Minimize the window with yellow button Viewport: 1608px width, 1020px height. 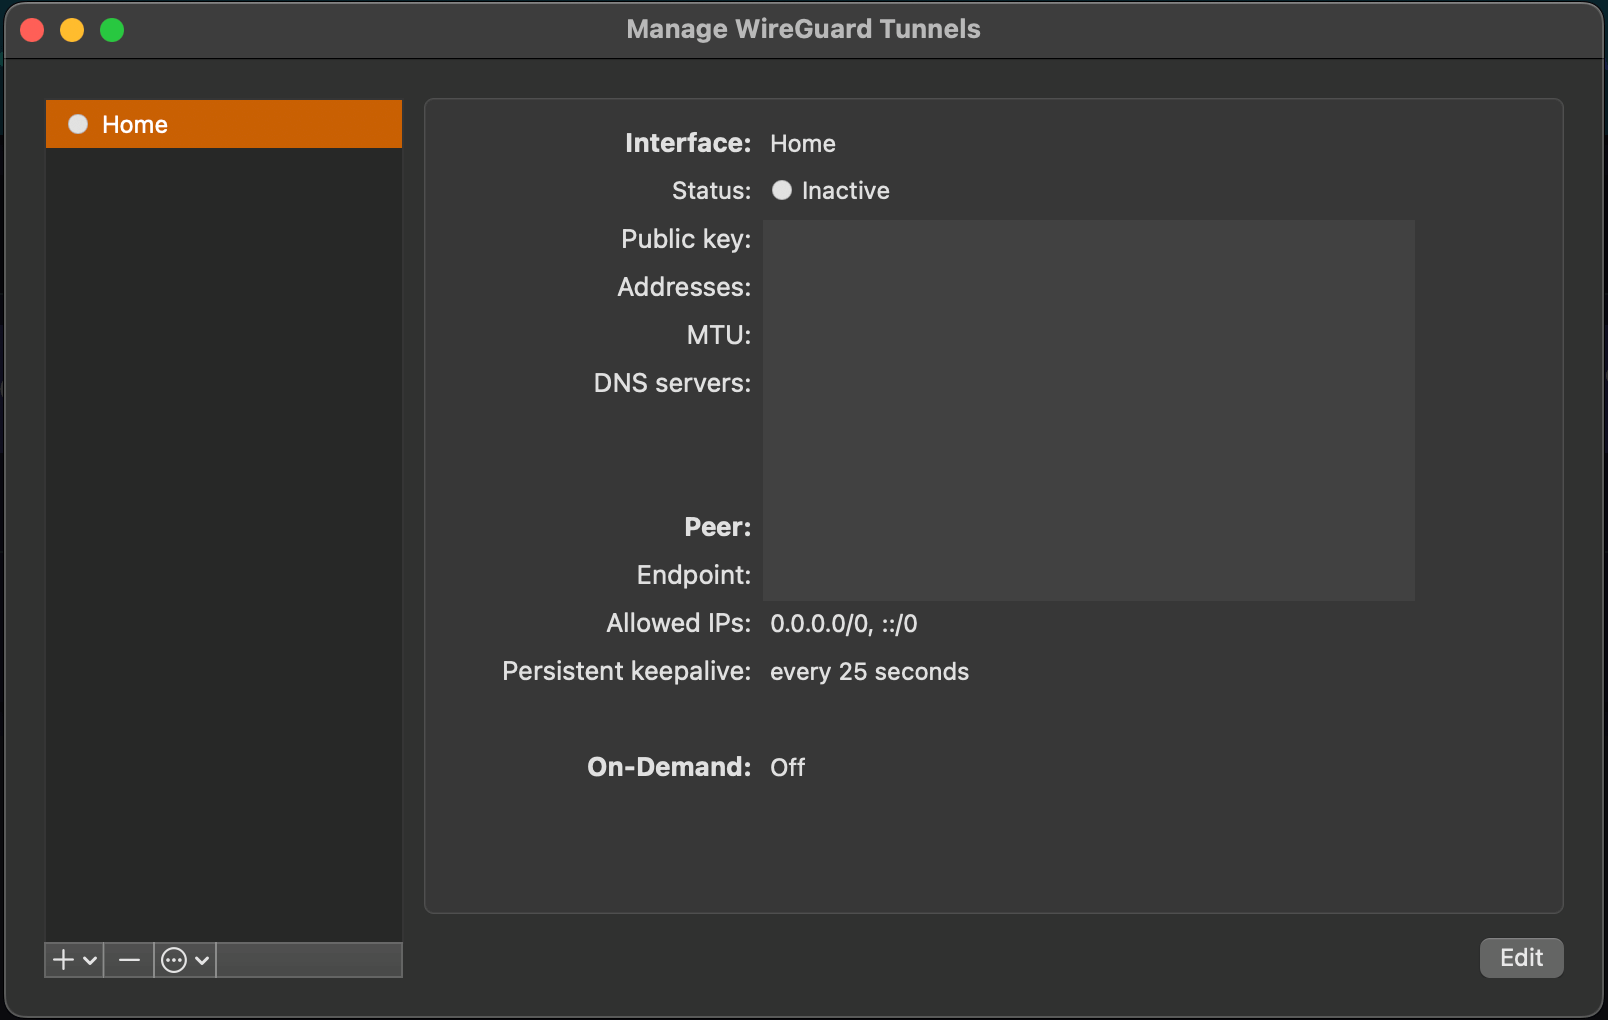(72, 30)
